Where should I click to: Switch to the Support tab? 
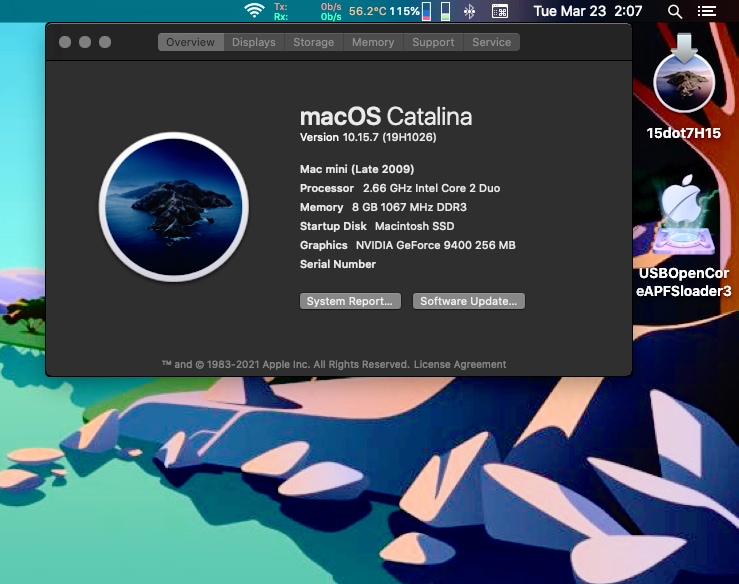(433, 42)
